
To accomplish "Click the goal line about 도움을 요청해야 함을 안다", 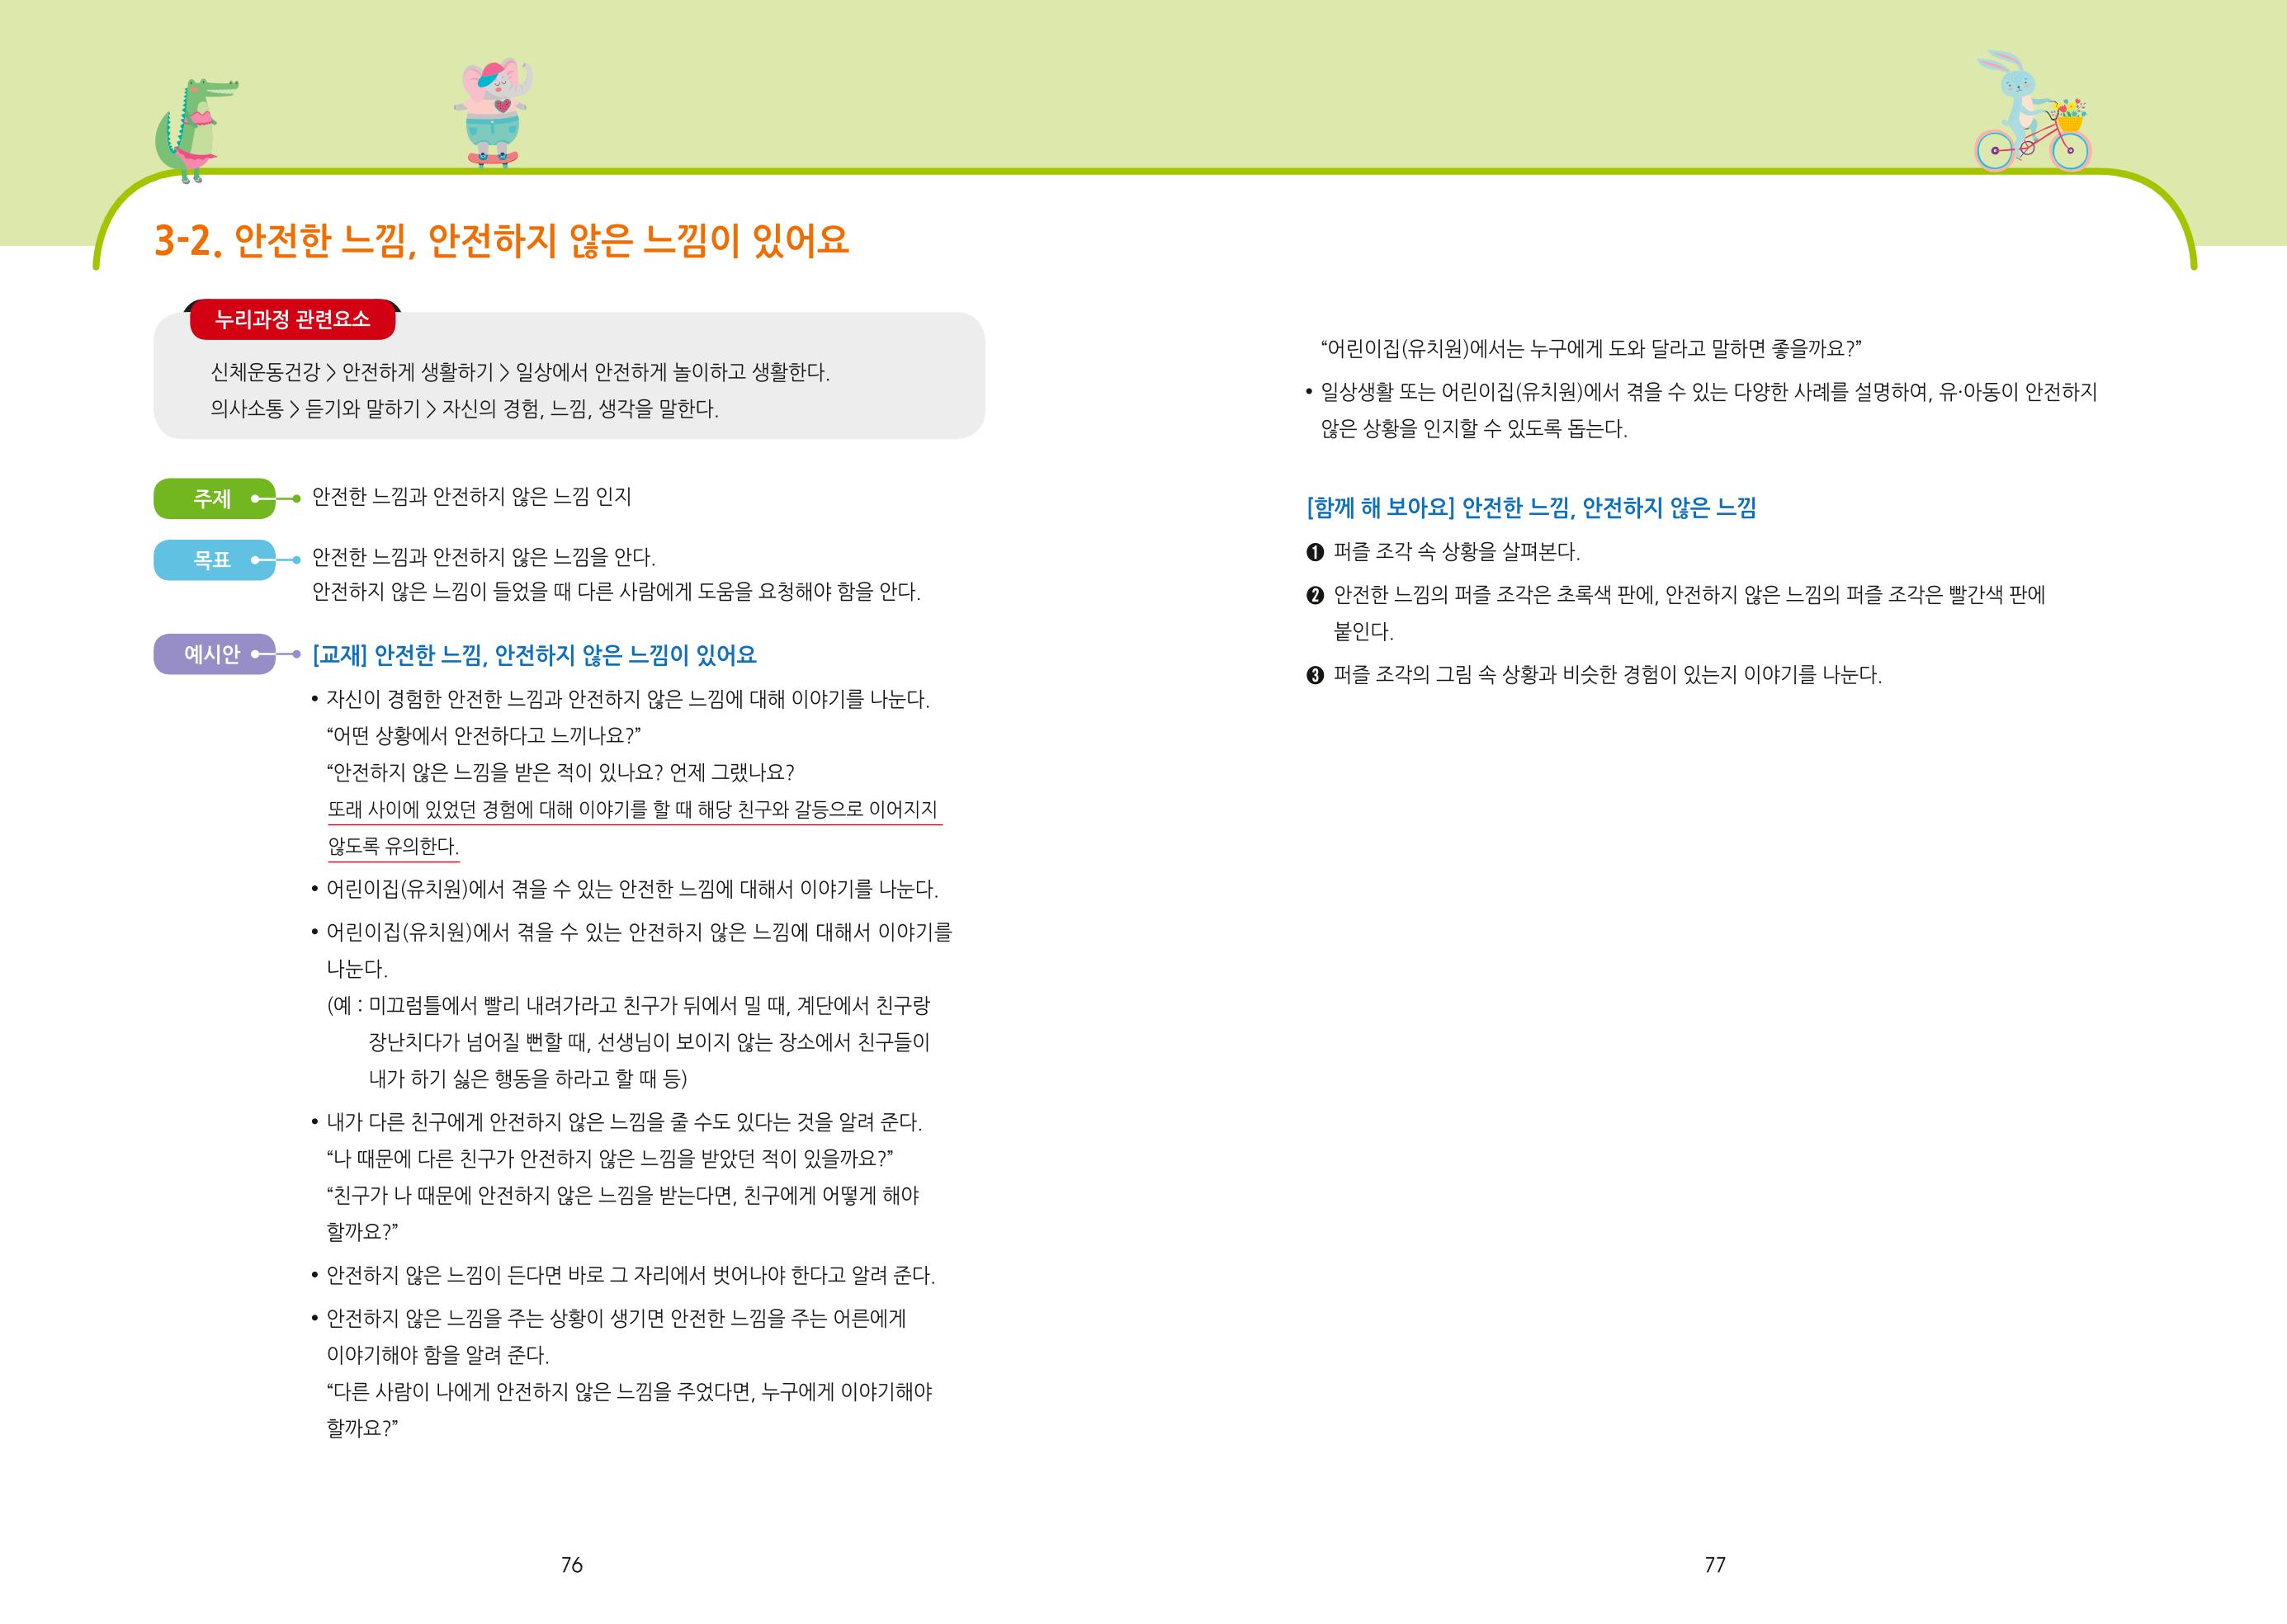I will click(x=616, y=592).
